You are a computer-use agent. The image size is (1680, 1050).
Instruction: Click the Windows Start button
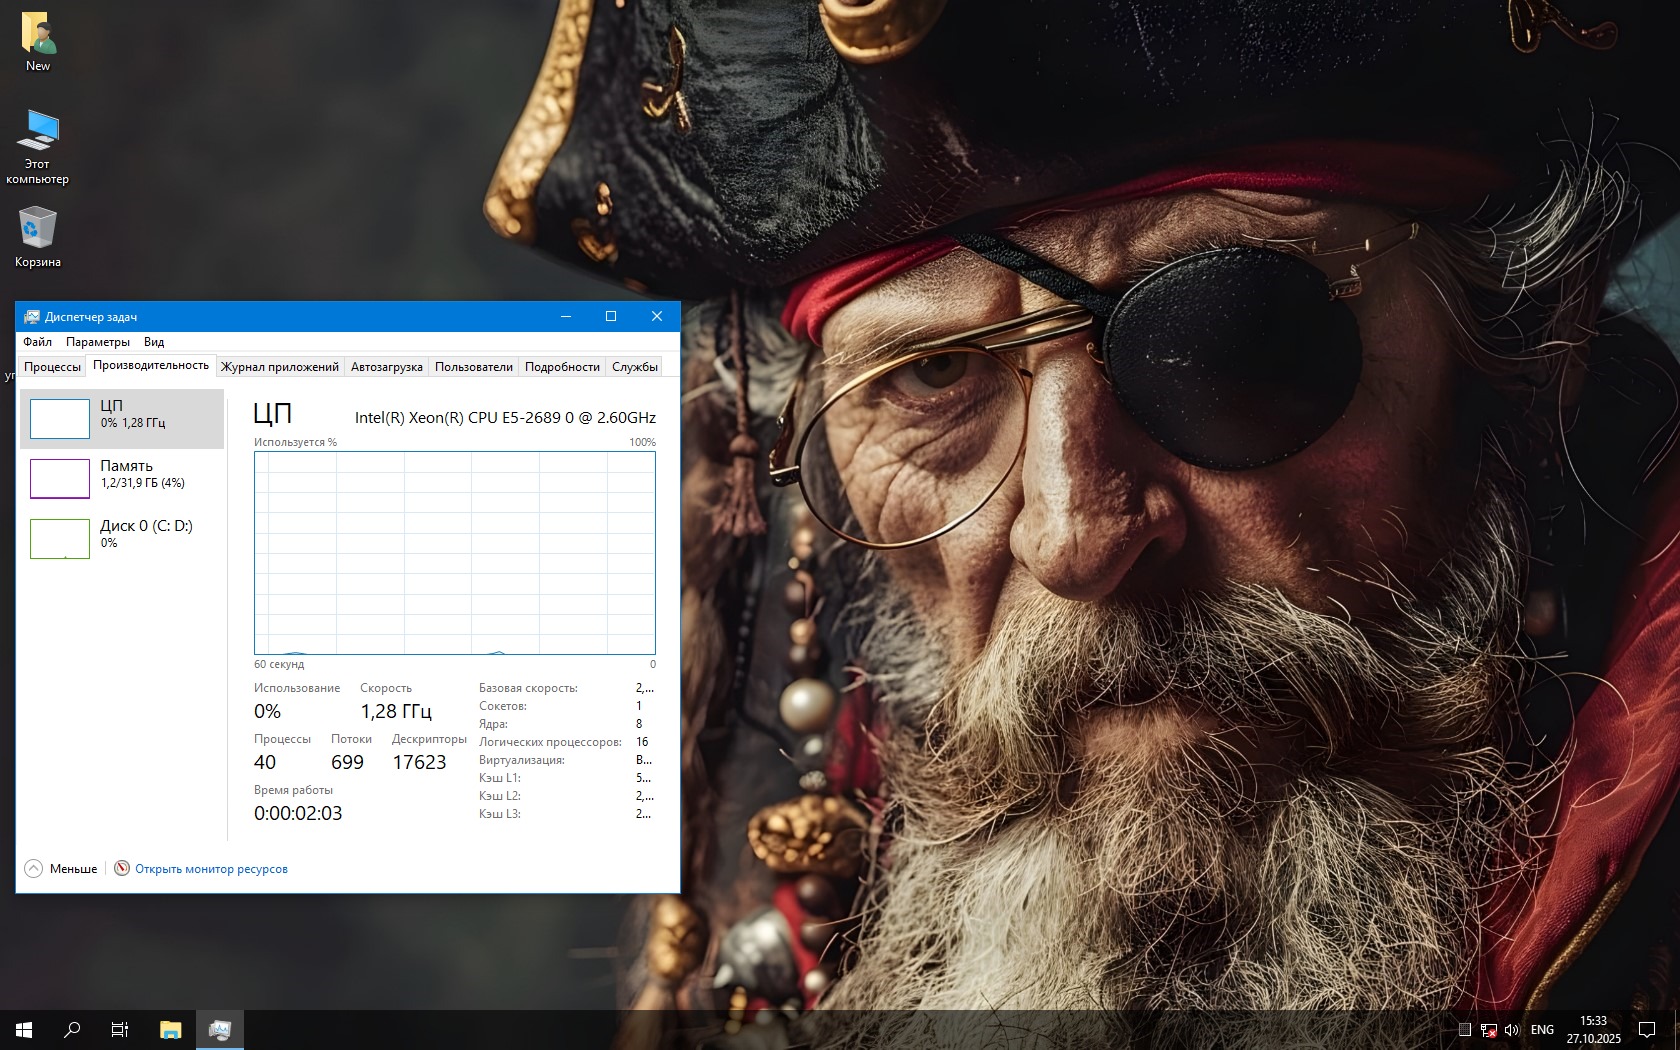[x=24, y=1029]
